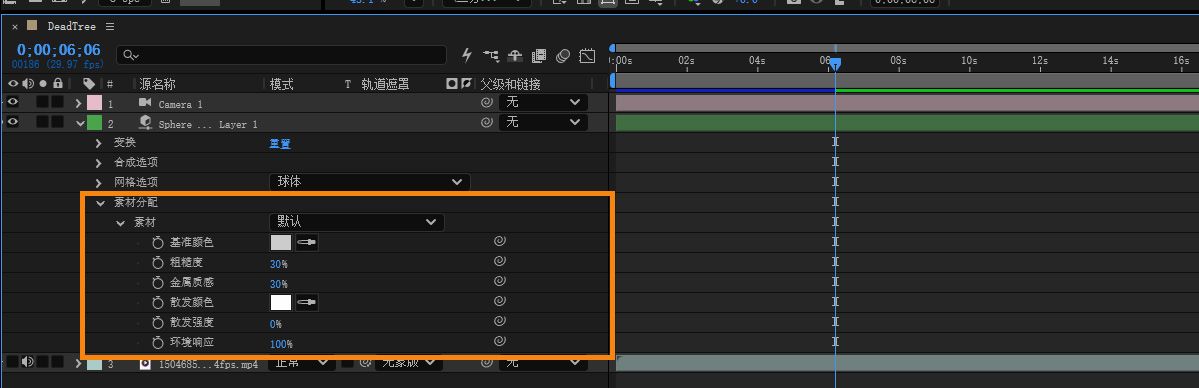Expand the 变换 property group
Viewport: 1199px width, 388px height.
[x=99, y=142]
